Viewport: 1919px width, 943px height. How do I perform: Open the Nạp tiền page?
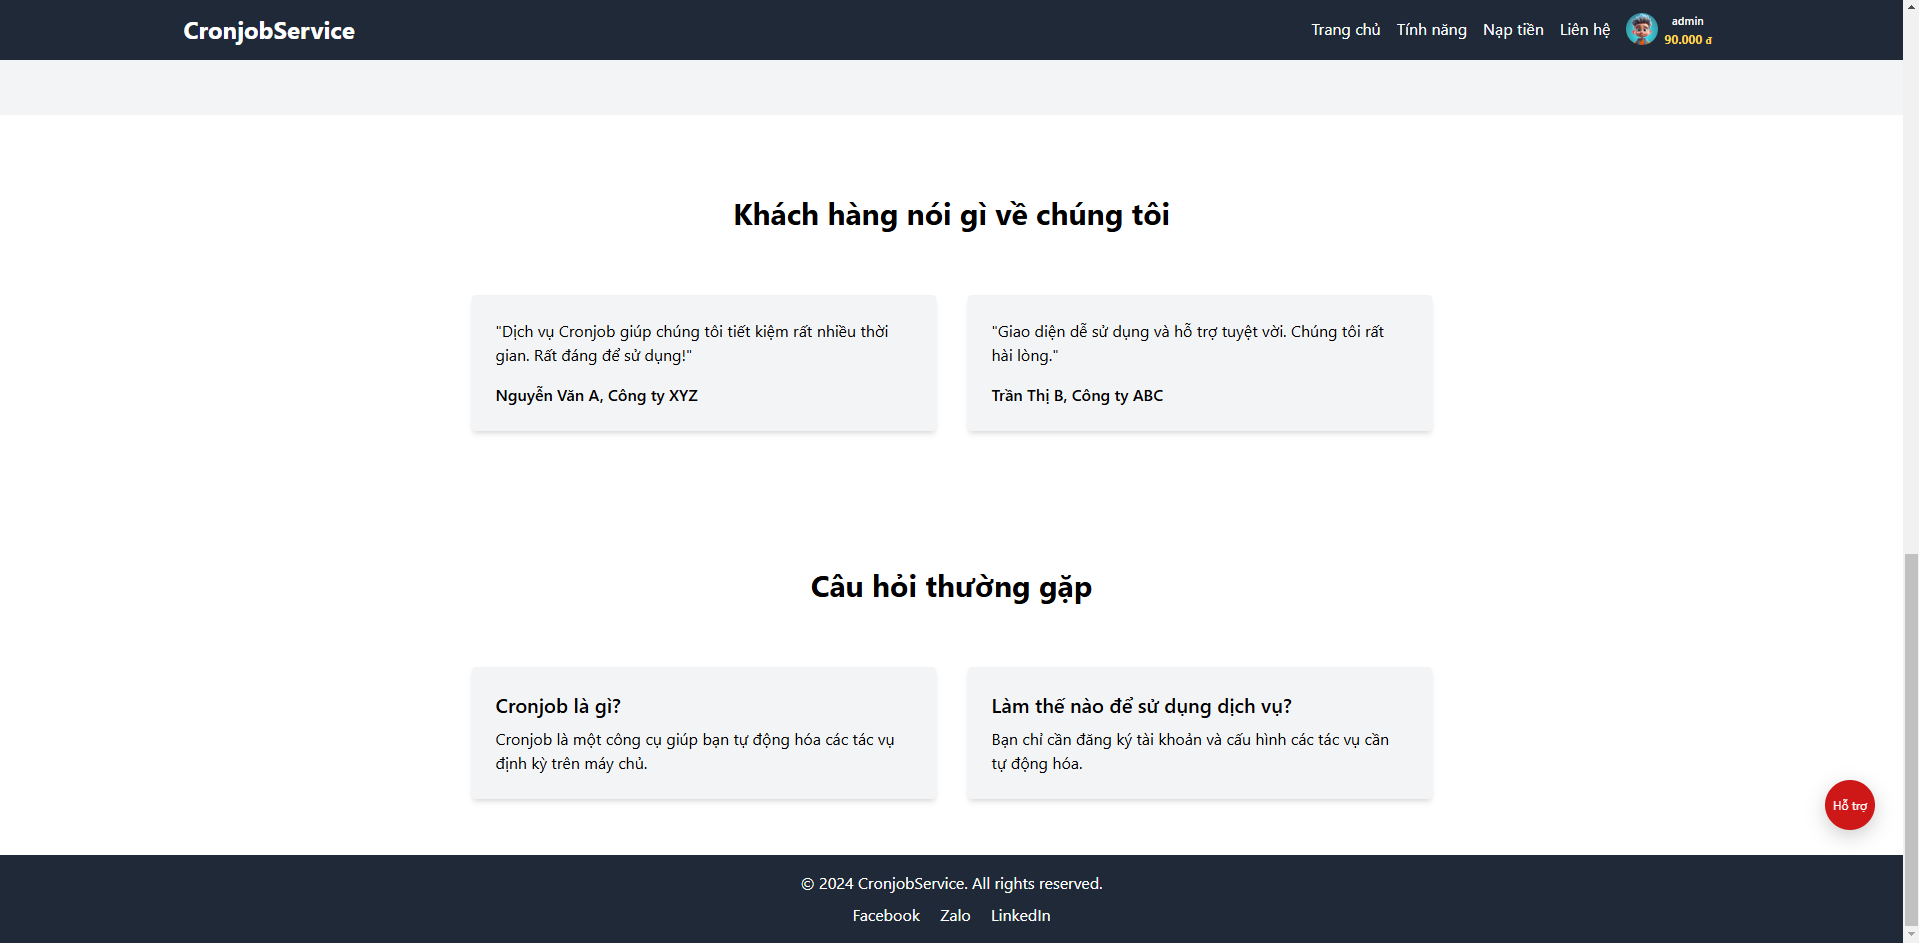pyautogui.click(x=1512, y=30)
